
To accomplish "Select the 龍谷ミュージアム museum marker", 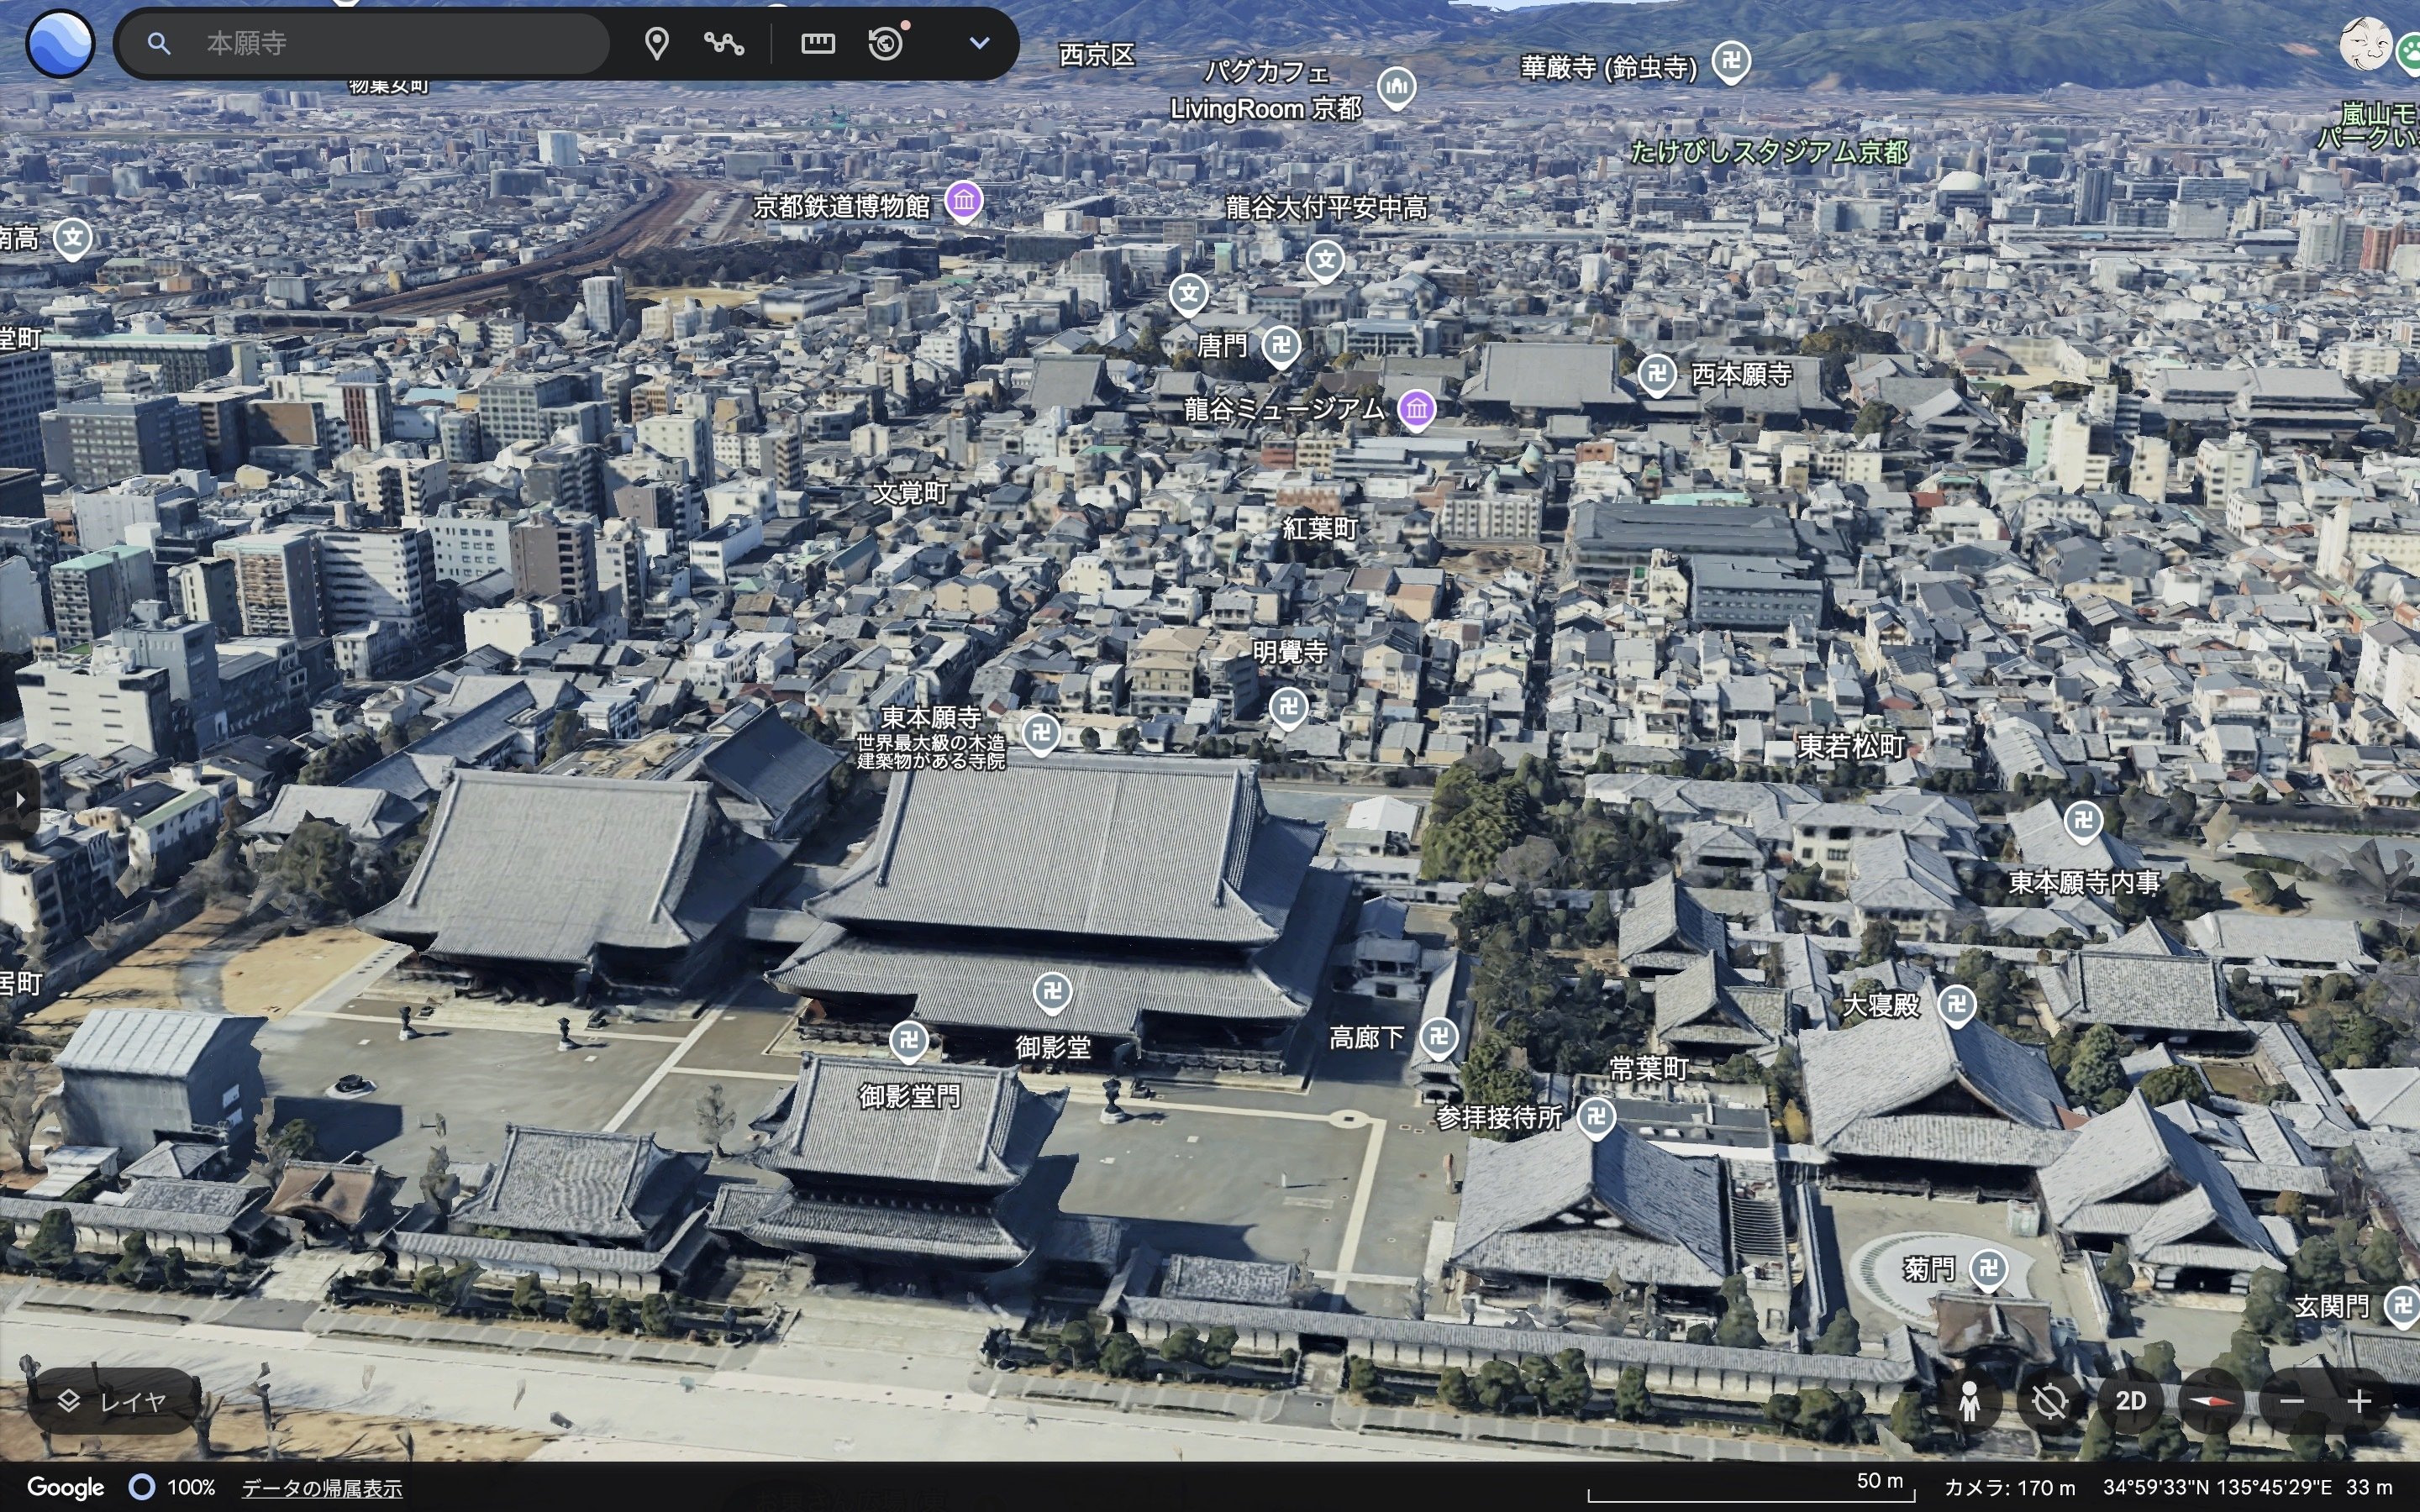I will coord(1417,409).
